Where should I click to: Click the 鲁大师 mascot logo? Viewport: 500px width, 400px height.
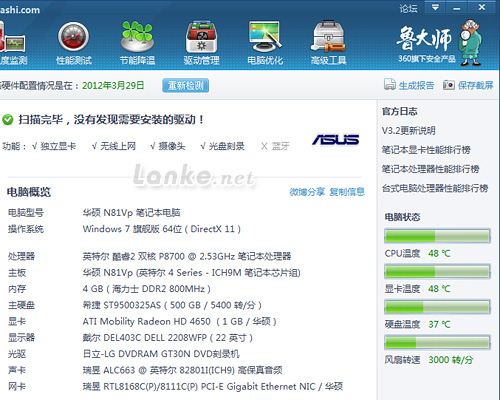(470, 42)
